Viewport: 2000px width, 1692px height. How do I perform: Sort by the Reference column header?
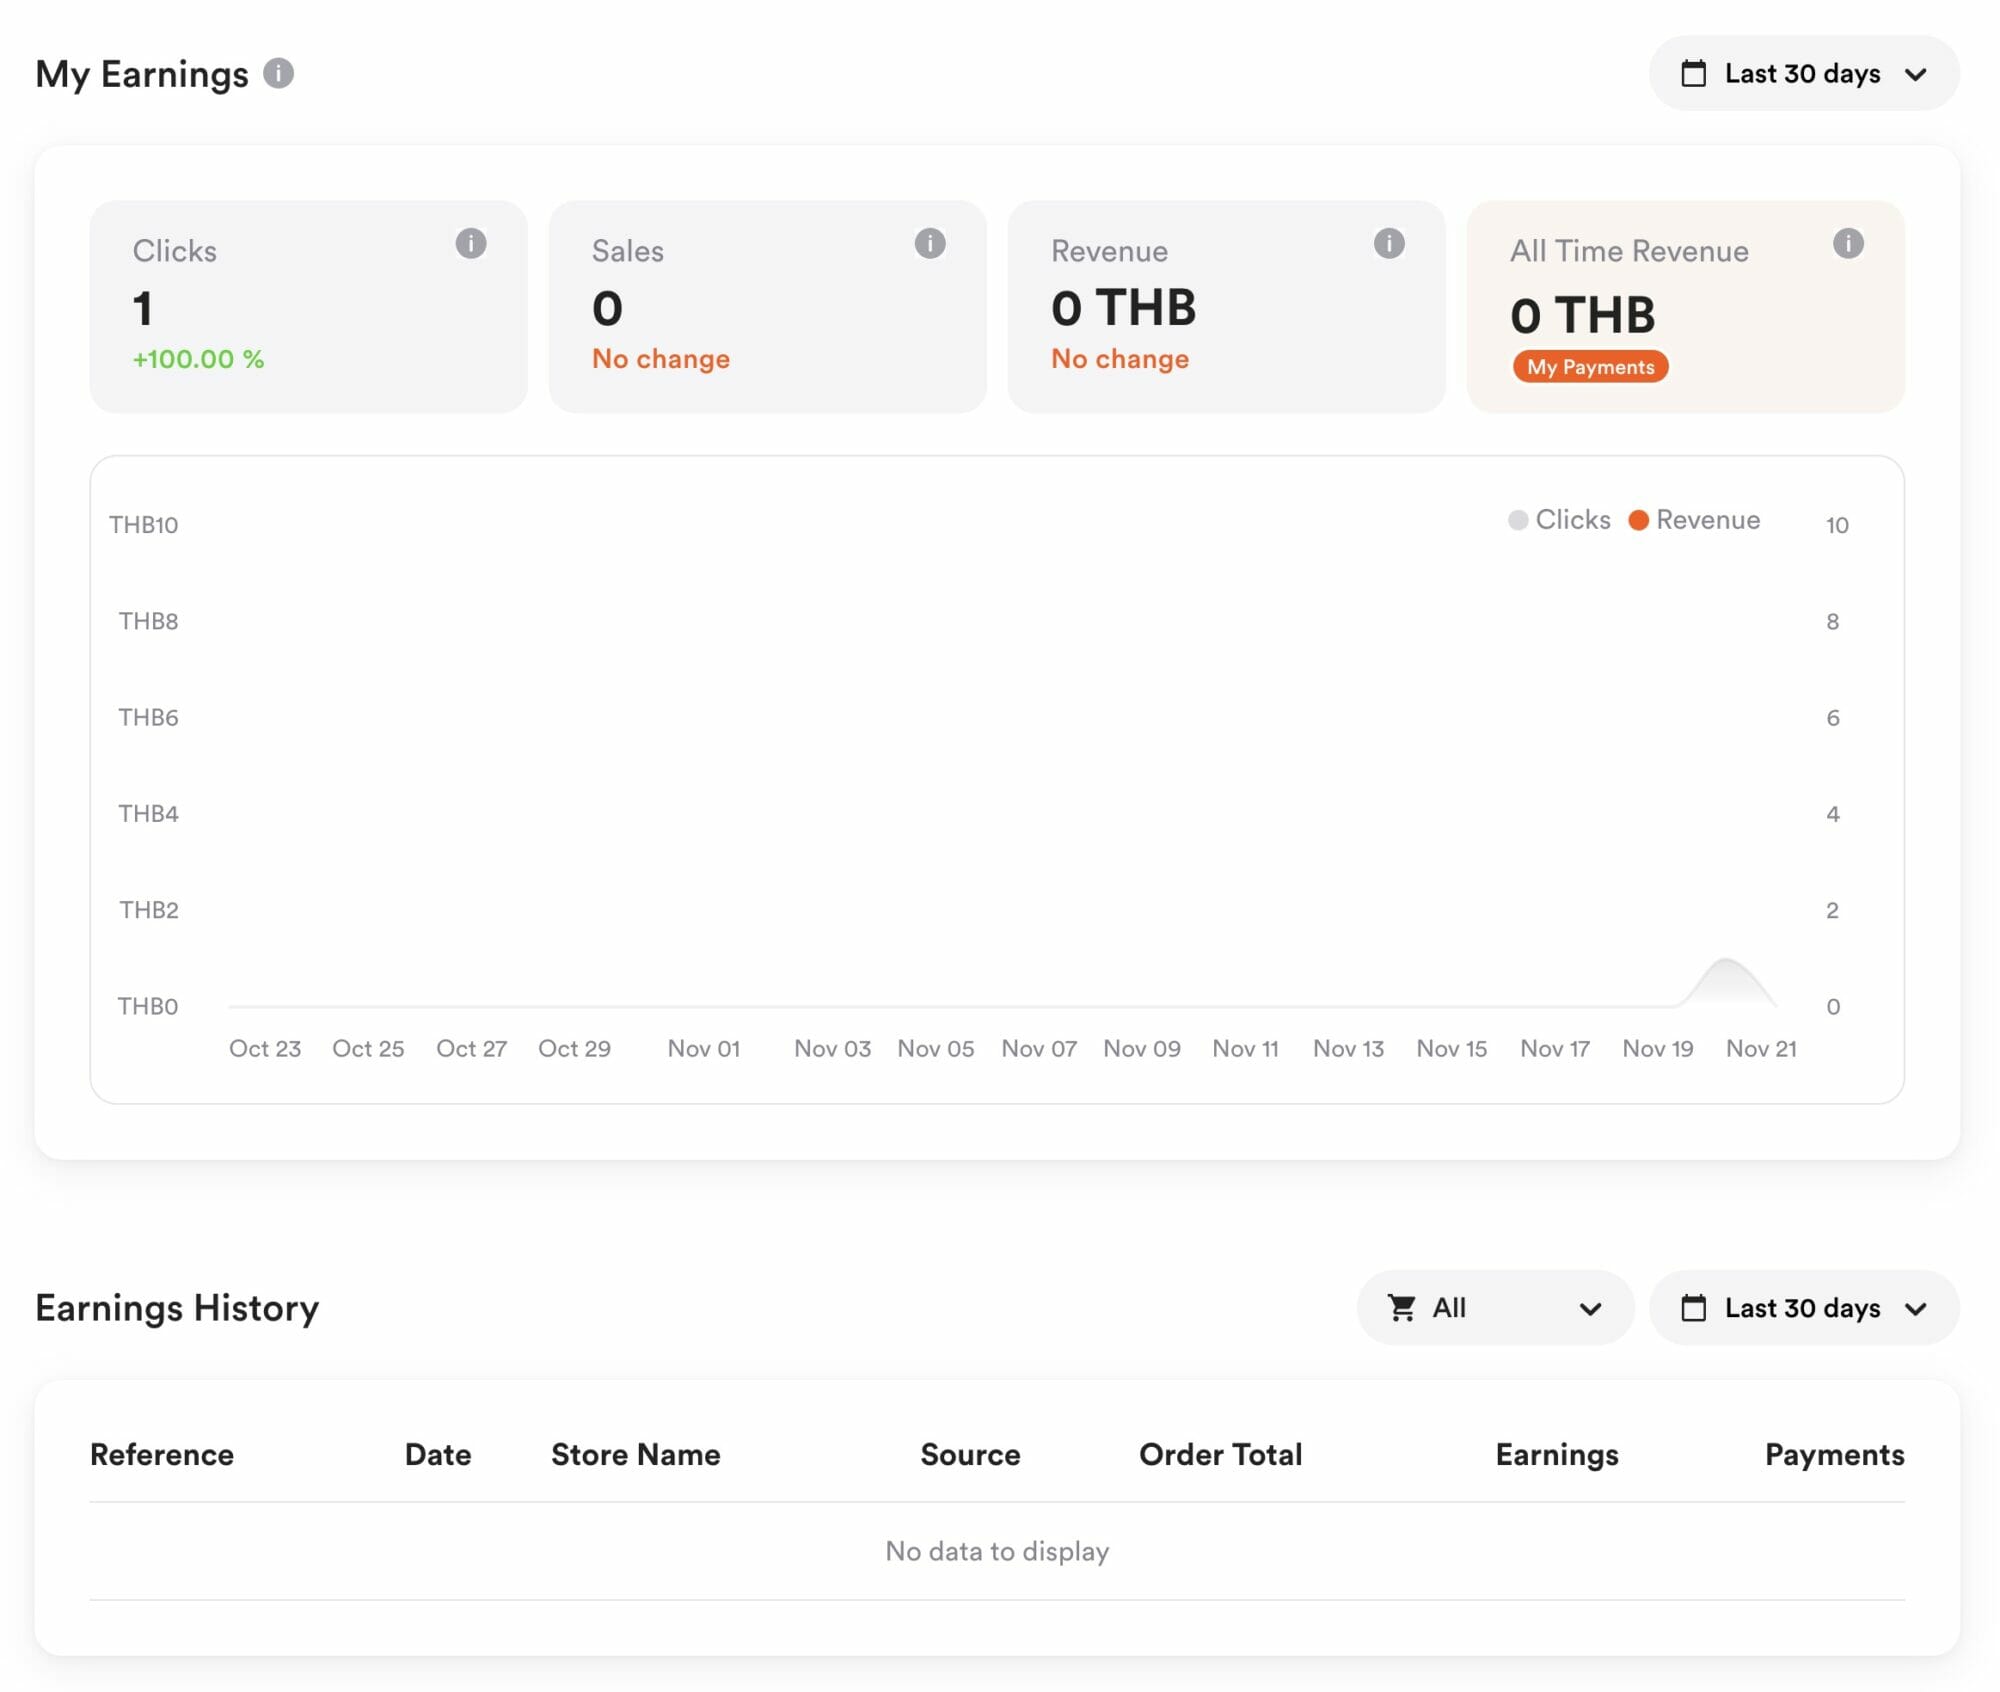tap(162, 1454)
